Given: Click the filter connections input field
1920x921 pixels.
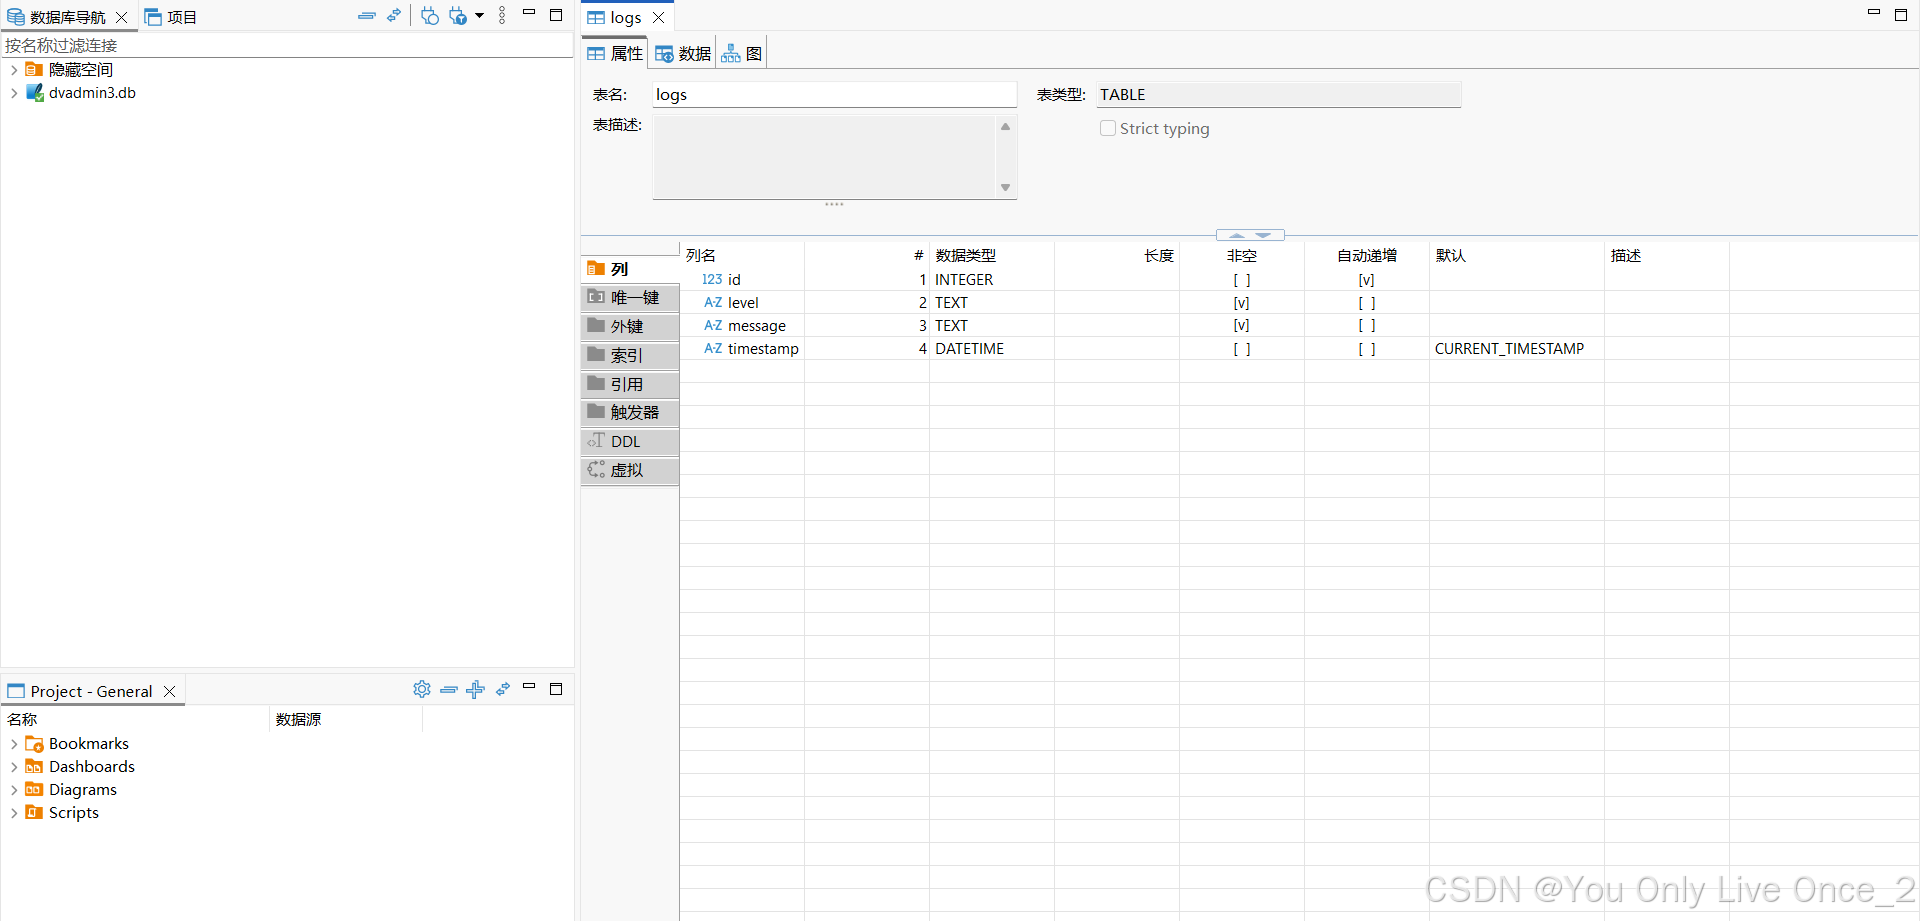Looking at the screenshot, I should click(287, 46).
